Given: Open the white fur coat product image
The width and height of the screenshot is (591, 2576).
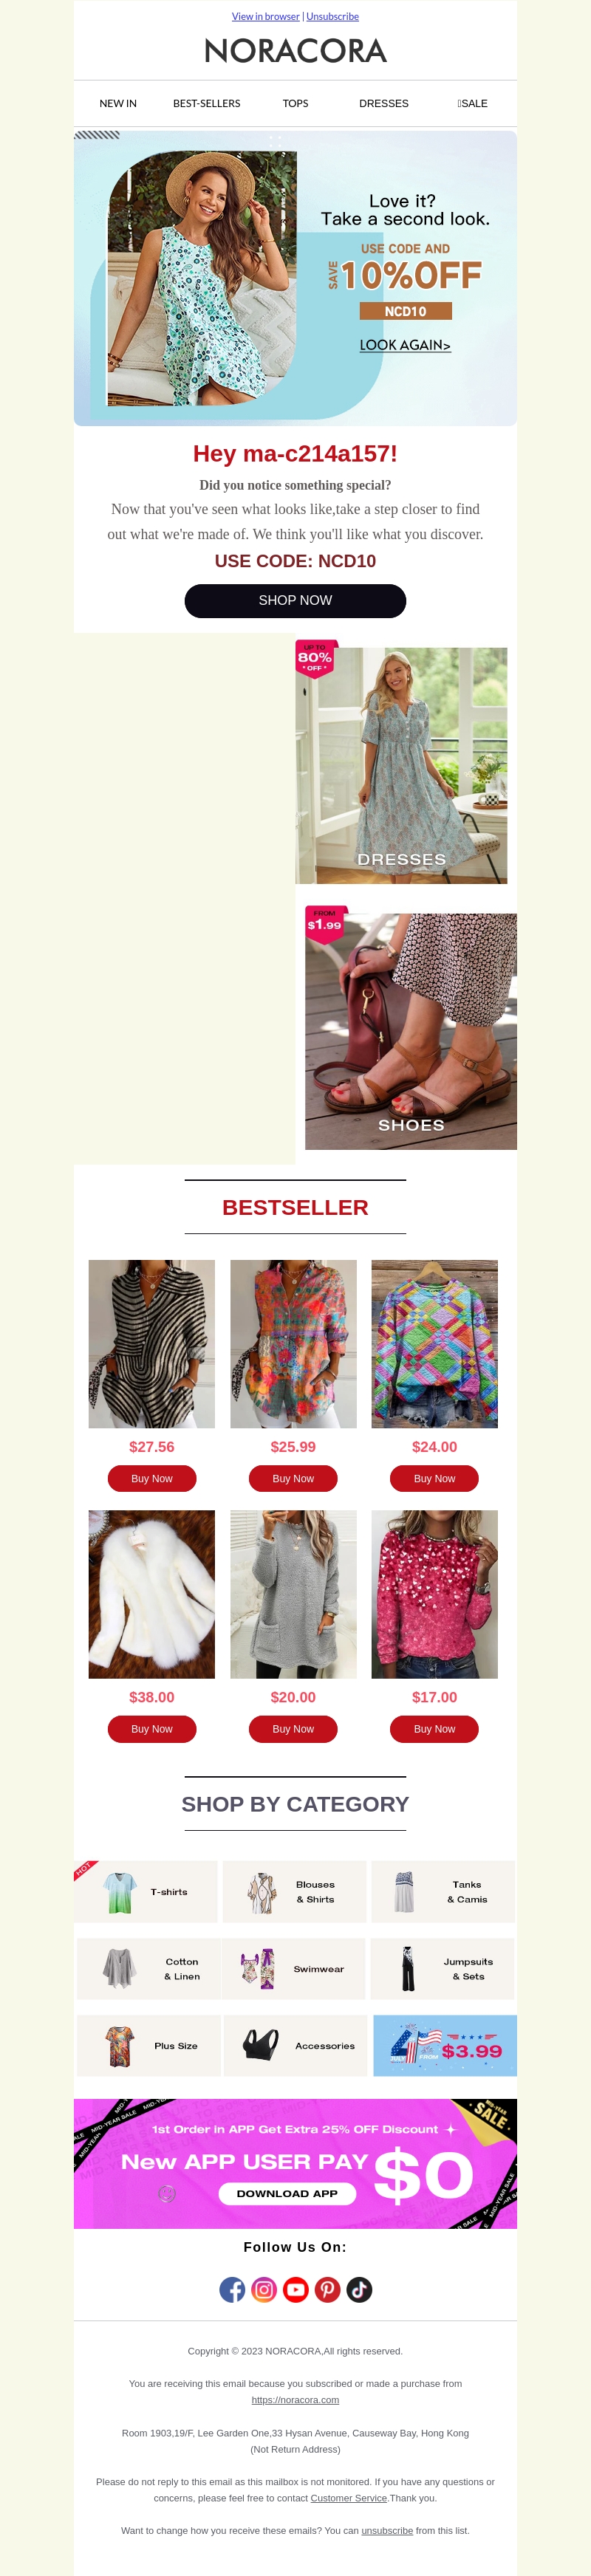Looking at the screenshot, I should 152,1593.
